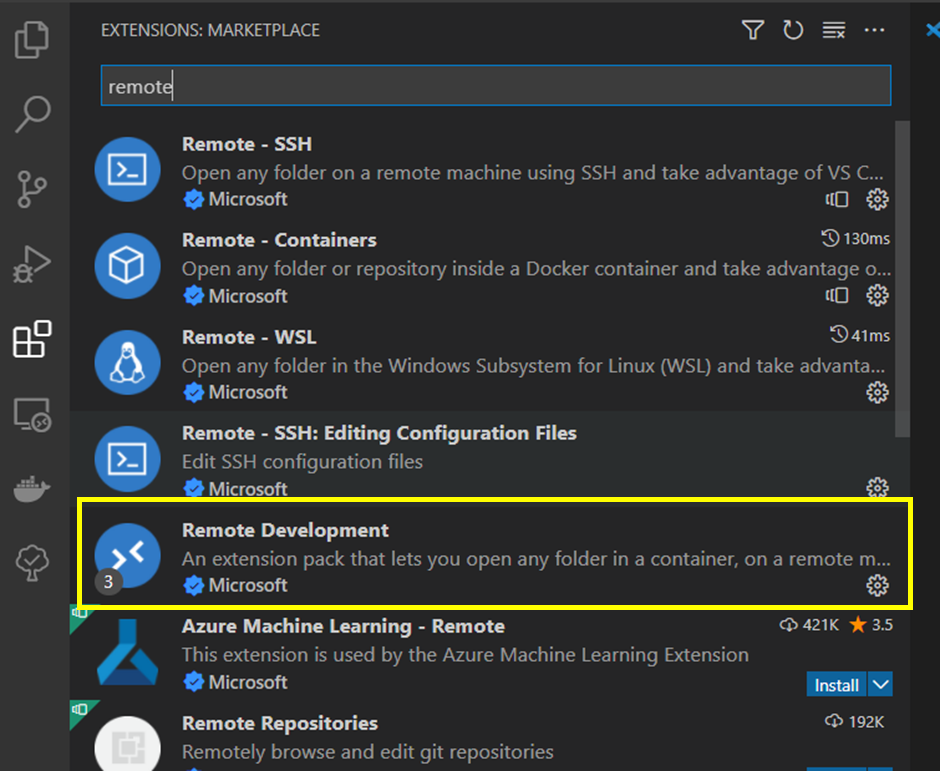Open the Remote Explorer view
The height and width of the screenshot is (771, 940).
point(32,415)
